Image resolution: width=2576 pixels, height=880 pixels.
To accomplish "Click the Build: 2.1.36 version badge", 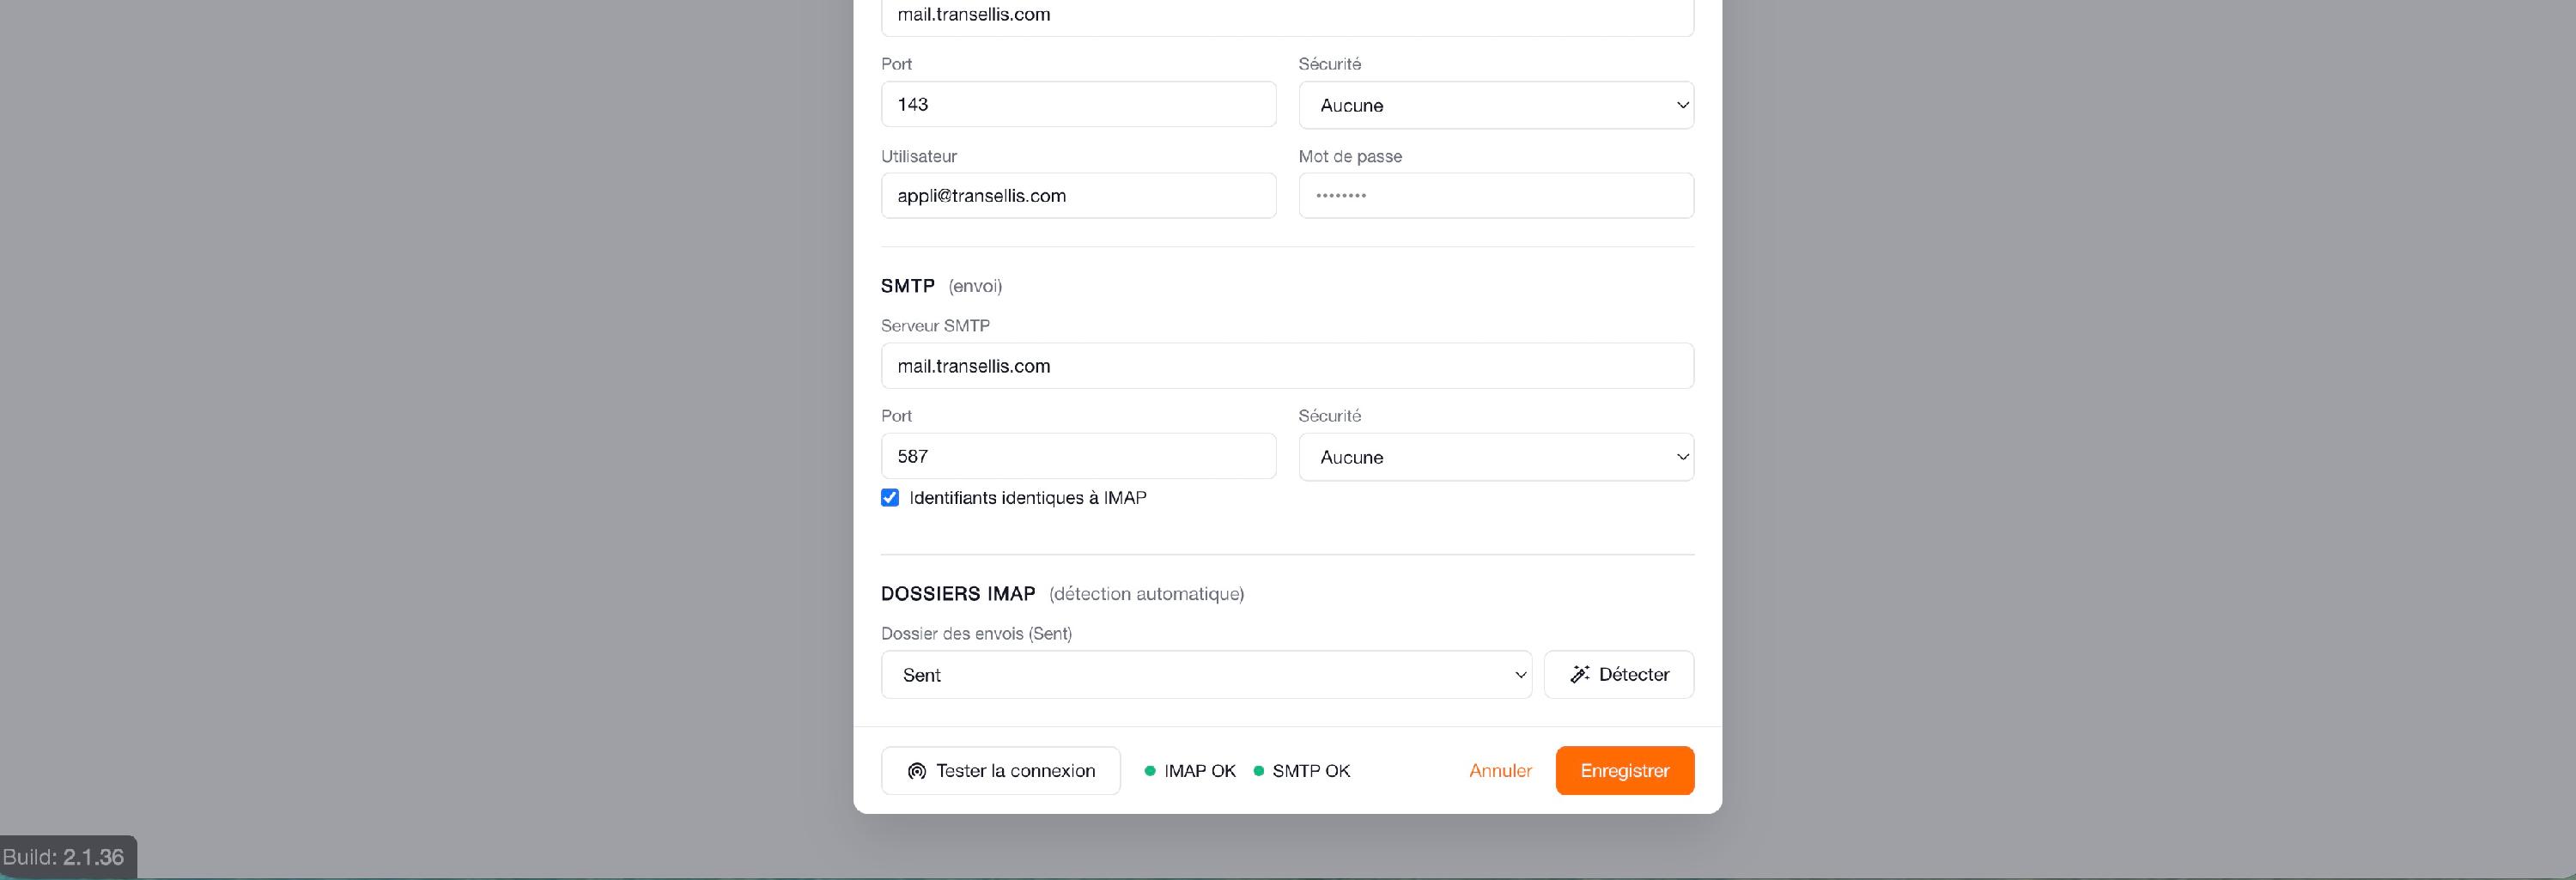I will (x=66, y=857).
